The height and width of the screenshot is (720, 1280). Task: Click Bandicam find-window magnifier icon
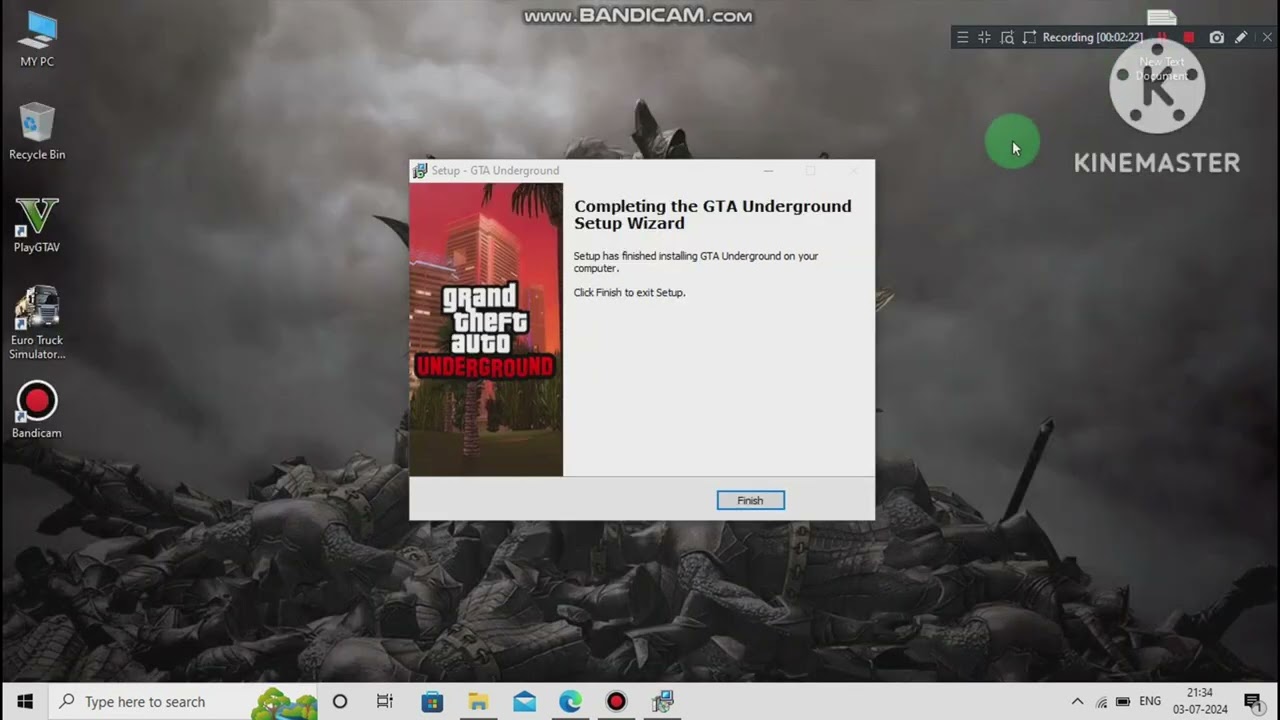click(x=1007, y=37)
